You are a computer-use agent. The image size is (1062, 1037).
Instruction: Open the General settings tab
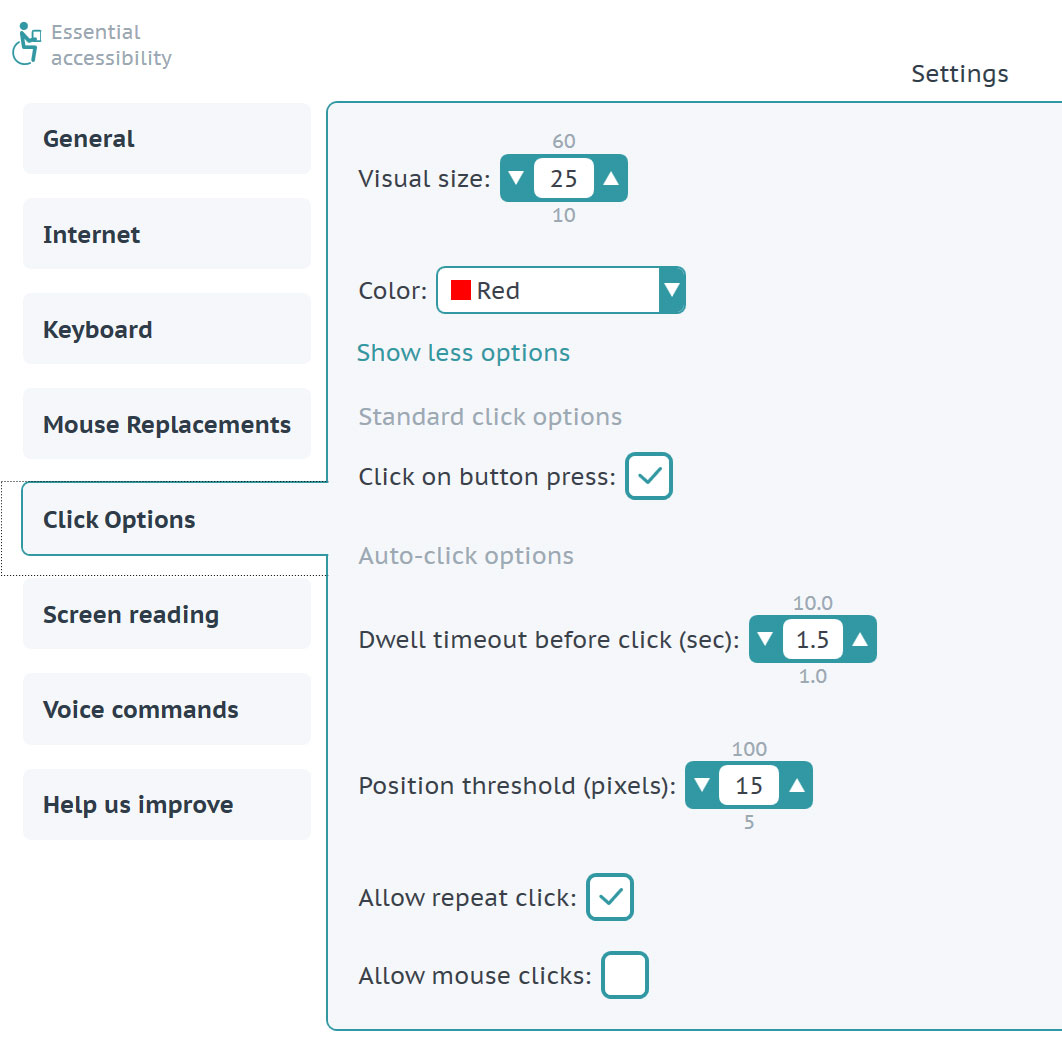167,139
